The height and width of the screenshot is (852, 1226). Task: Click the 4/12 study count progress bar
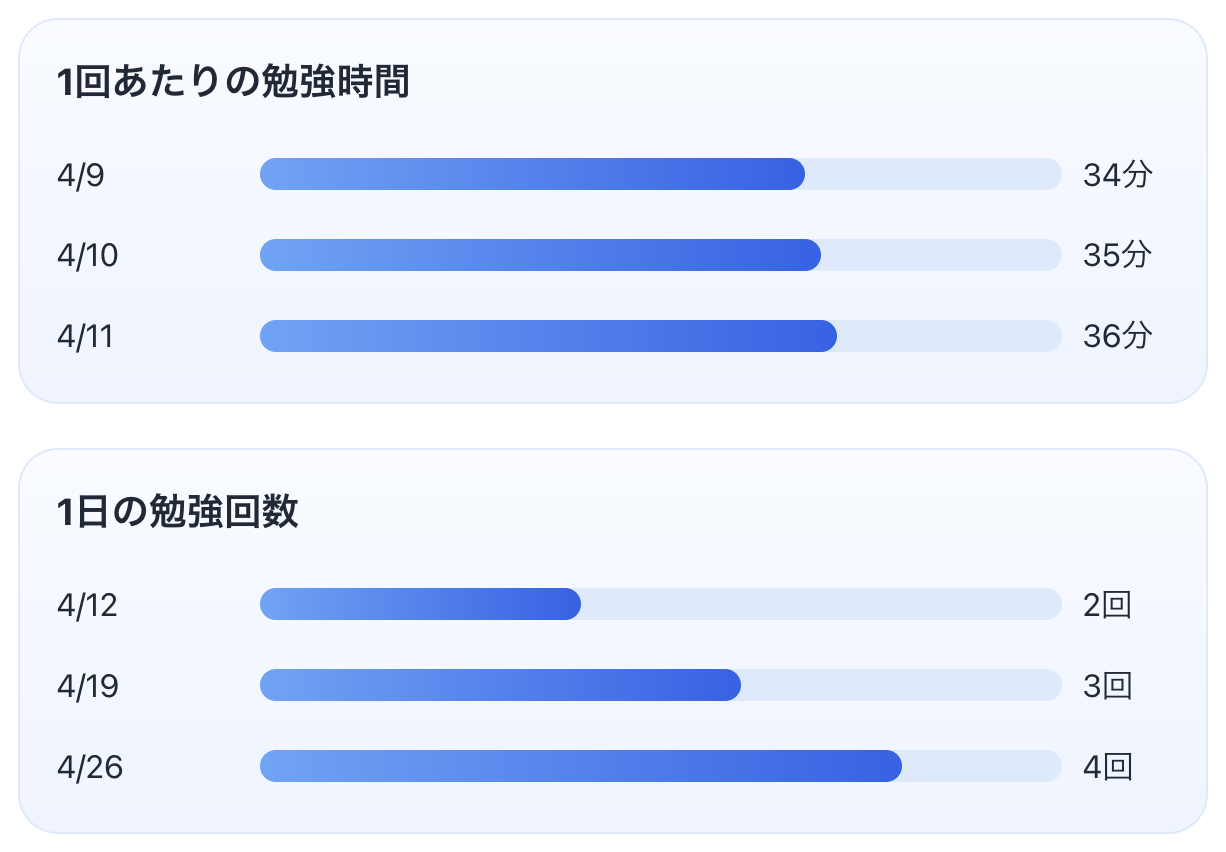(x=660, y=604)
